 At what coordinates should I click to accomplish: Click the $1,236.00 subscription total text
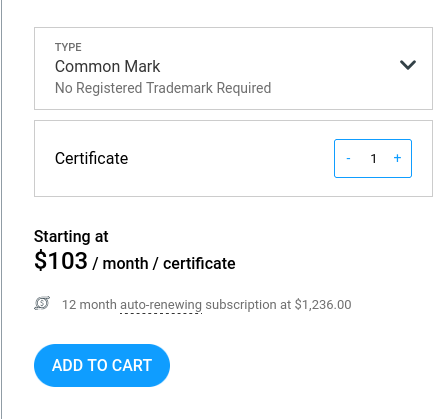[323, 305]
